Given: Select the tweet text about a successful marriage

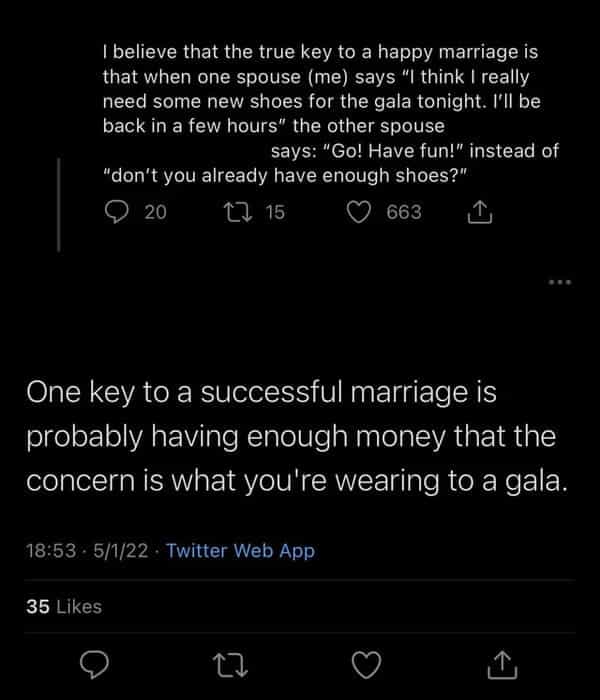Looking at the screenshot, I should click(x=296, y=437).
